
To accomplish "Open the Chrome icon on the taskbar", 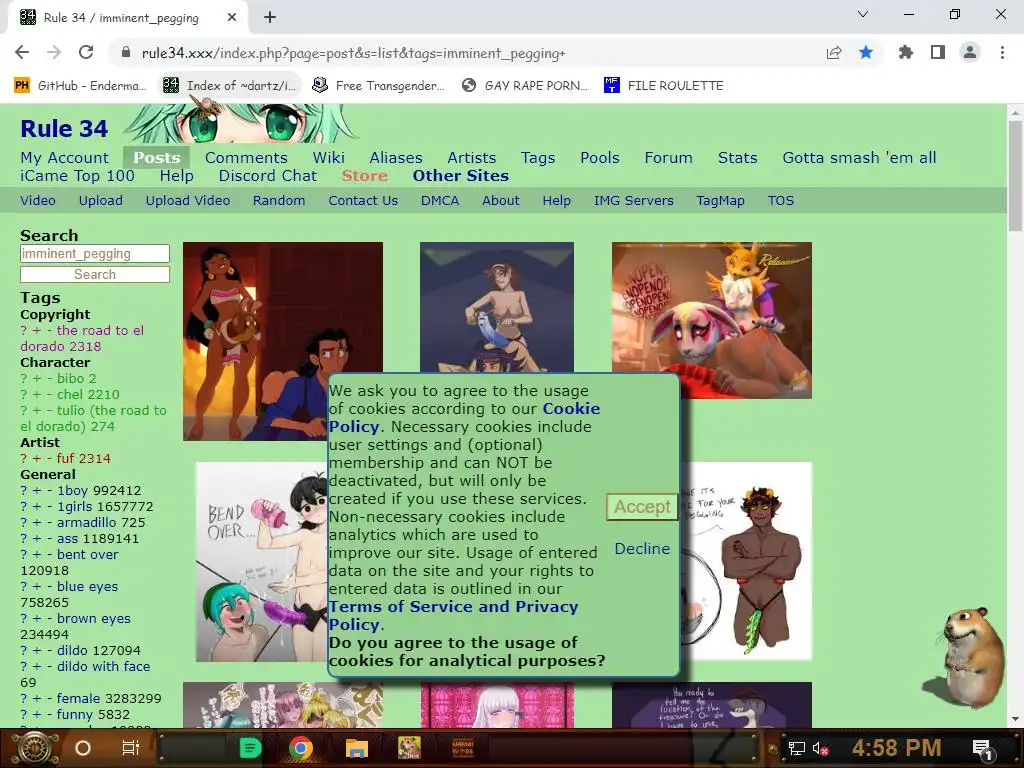I will [300, 748].
